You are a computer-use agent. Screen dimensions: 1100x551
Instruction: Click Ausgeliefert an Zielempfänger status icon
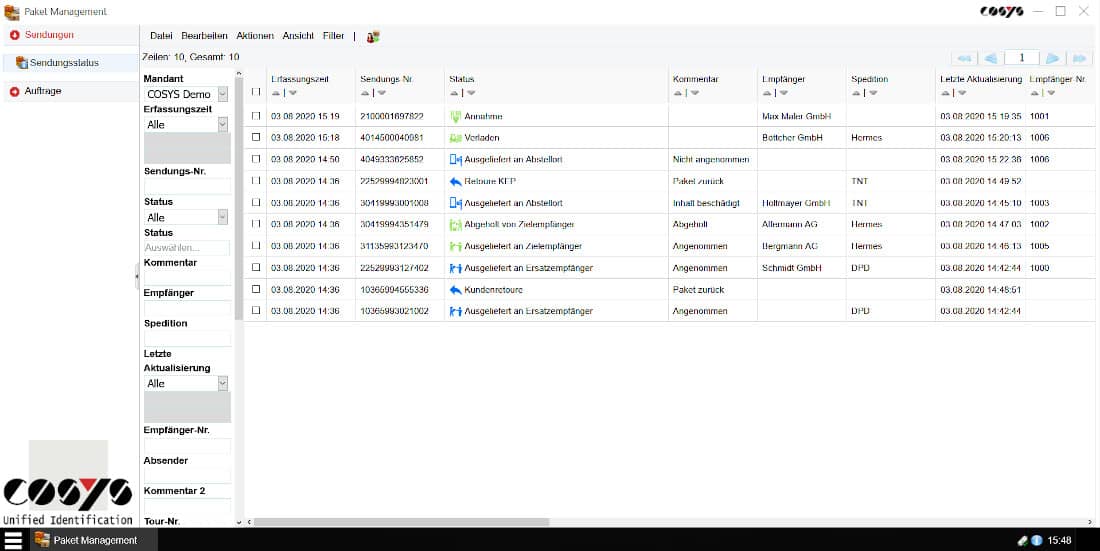(455, 246)
